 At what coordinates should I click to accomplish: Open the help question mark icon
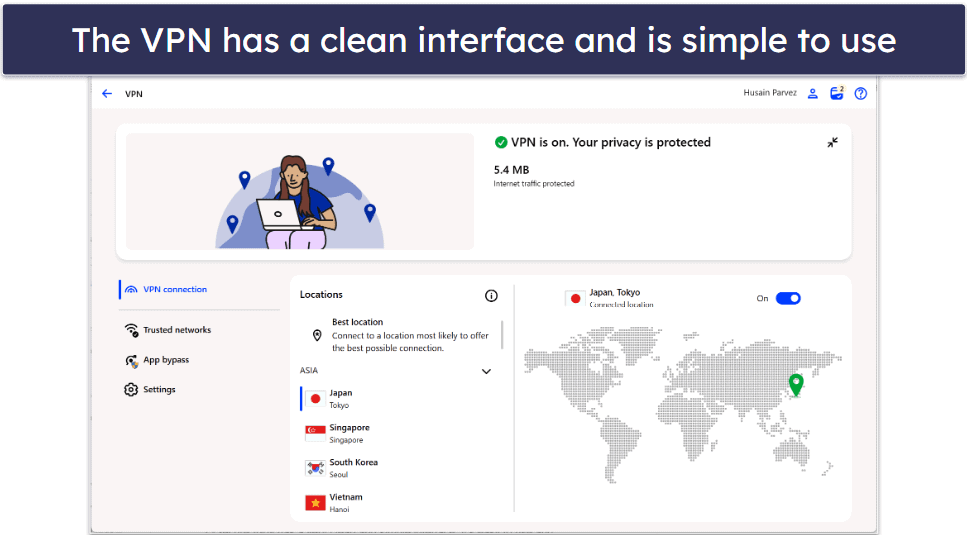point(861,94)
